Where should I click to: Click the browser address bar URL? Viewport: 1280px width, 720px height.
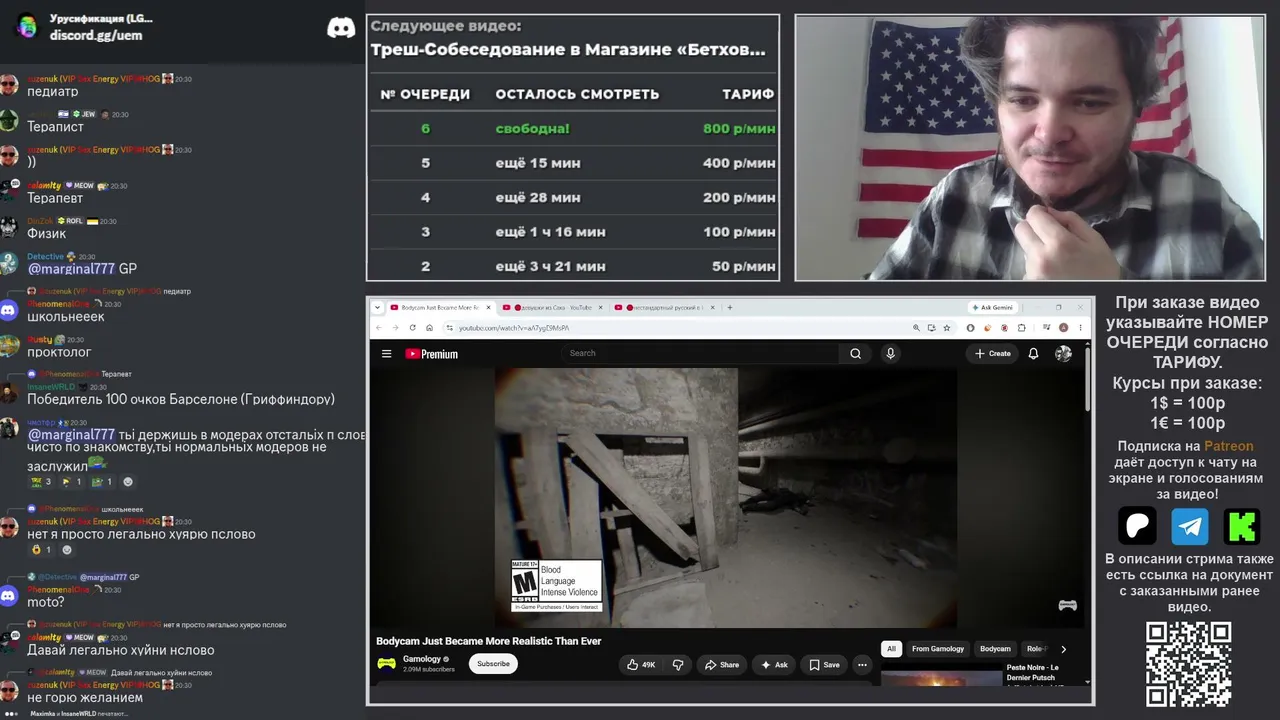[514, 328]
